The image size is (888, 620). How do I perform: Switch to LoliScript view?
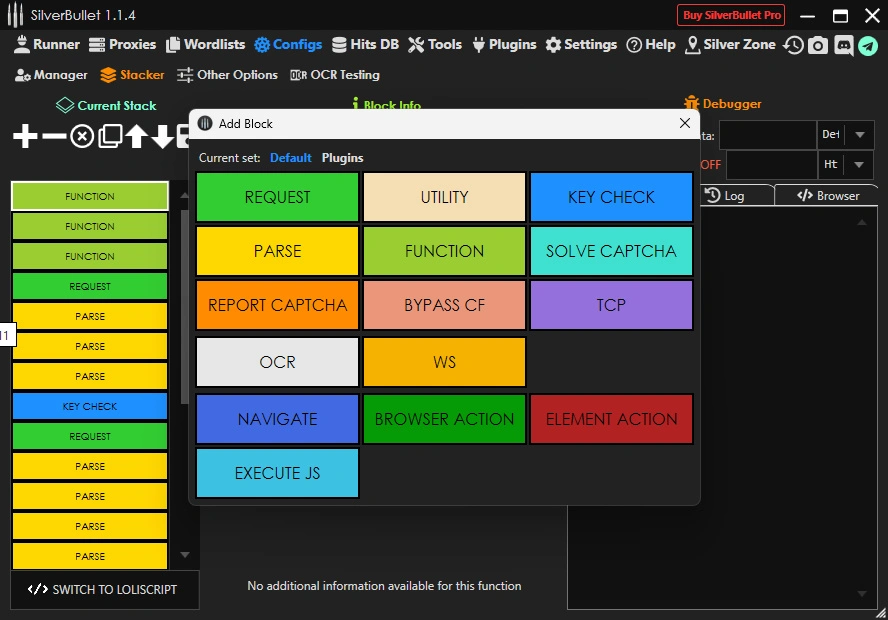105,589
